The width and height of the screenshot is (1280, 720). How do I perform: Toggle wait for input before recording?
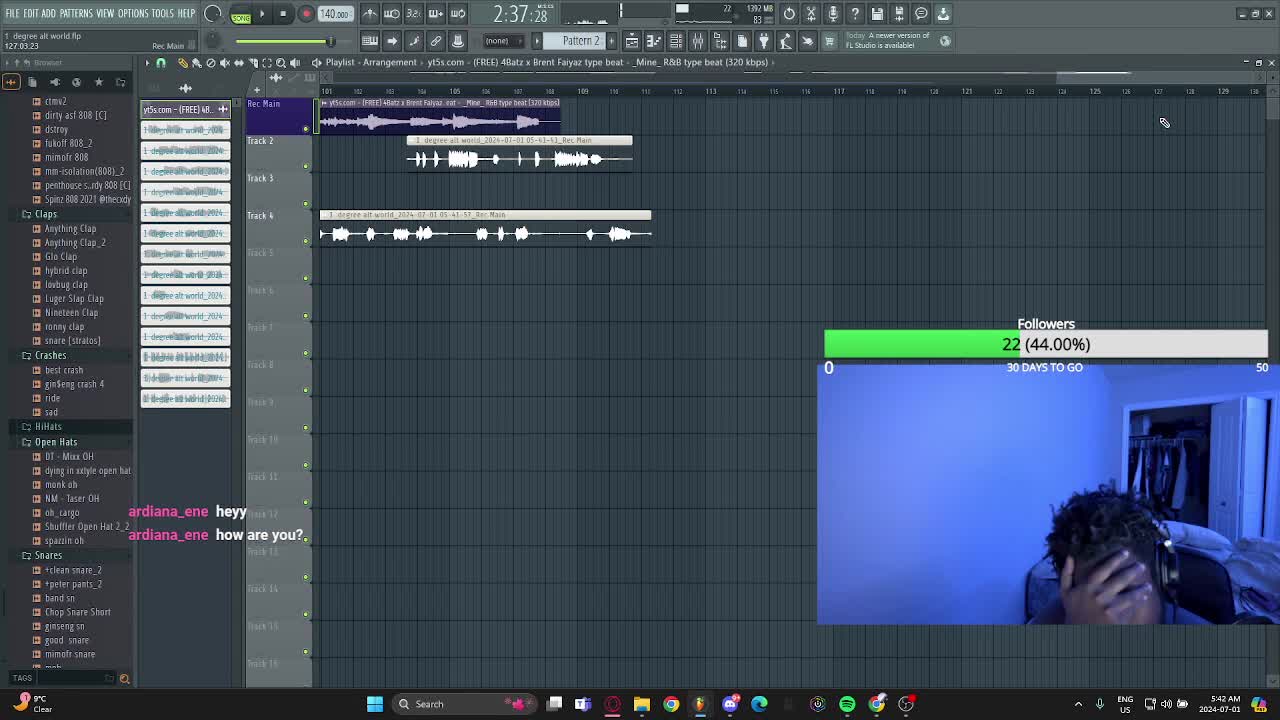392,14
